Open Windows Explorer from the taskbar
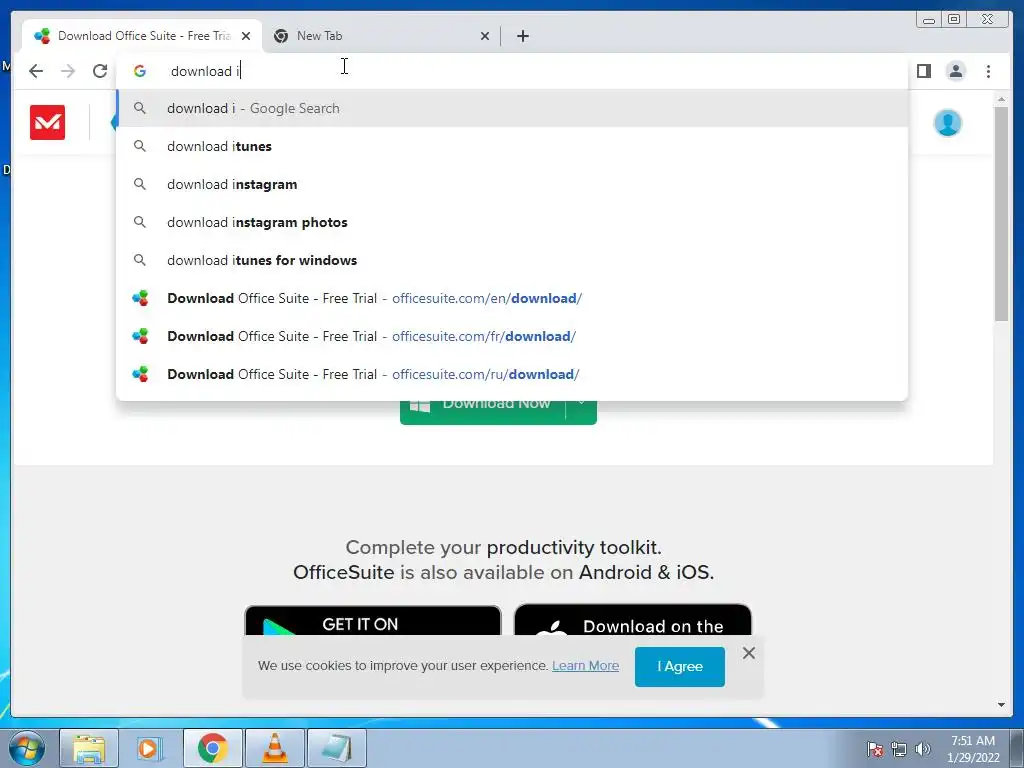 coord(89,748)
